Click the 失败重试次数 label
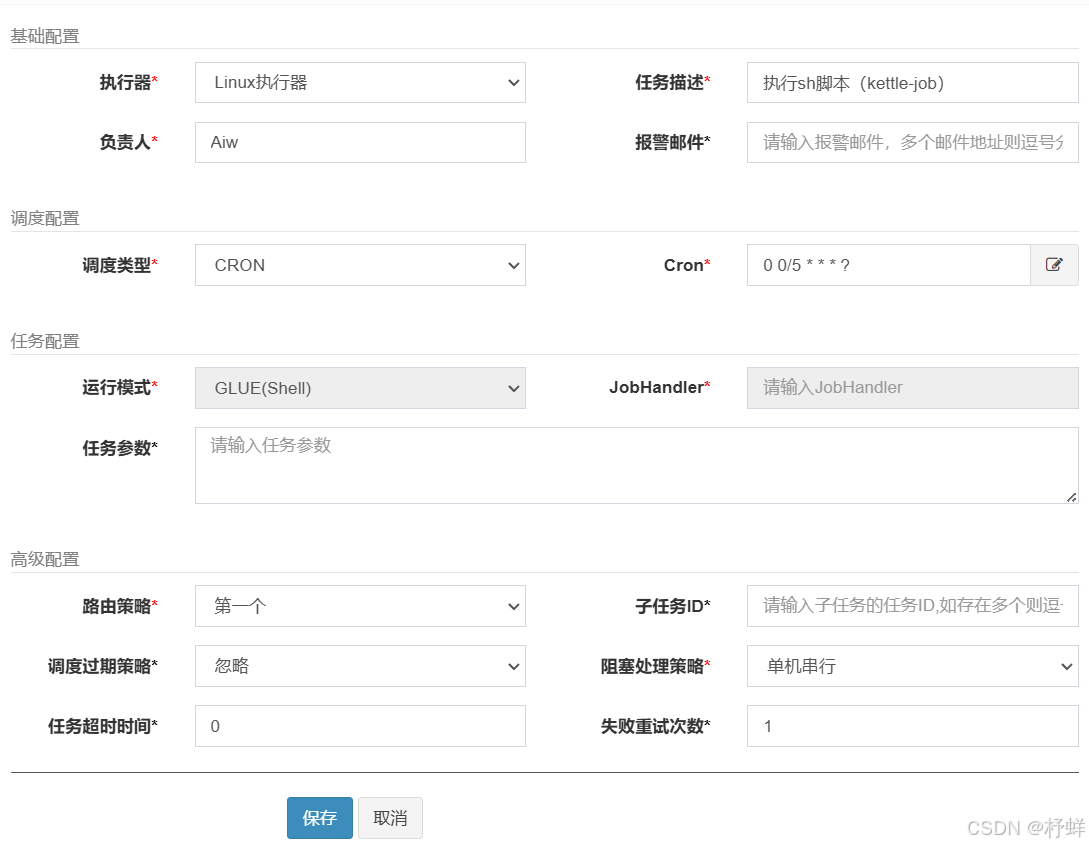The image size is (1089, 845). tap(656, 726)
